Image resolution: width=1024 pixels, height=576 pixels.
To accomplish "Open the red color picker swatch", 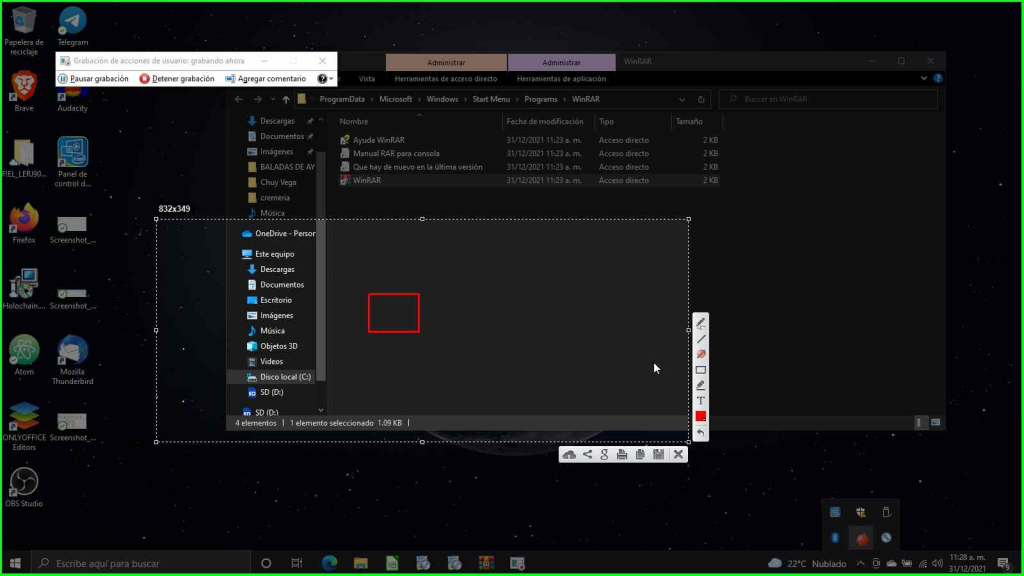I will [x=701, y=416].
